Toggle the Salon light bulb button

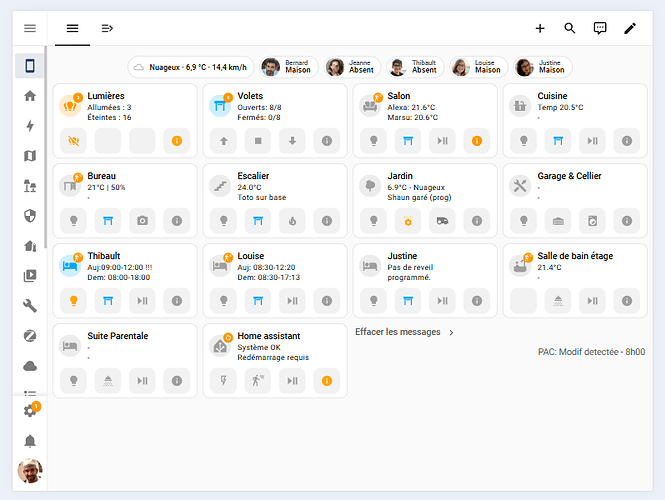pyautogui.click(x=373, y=140)
